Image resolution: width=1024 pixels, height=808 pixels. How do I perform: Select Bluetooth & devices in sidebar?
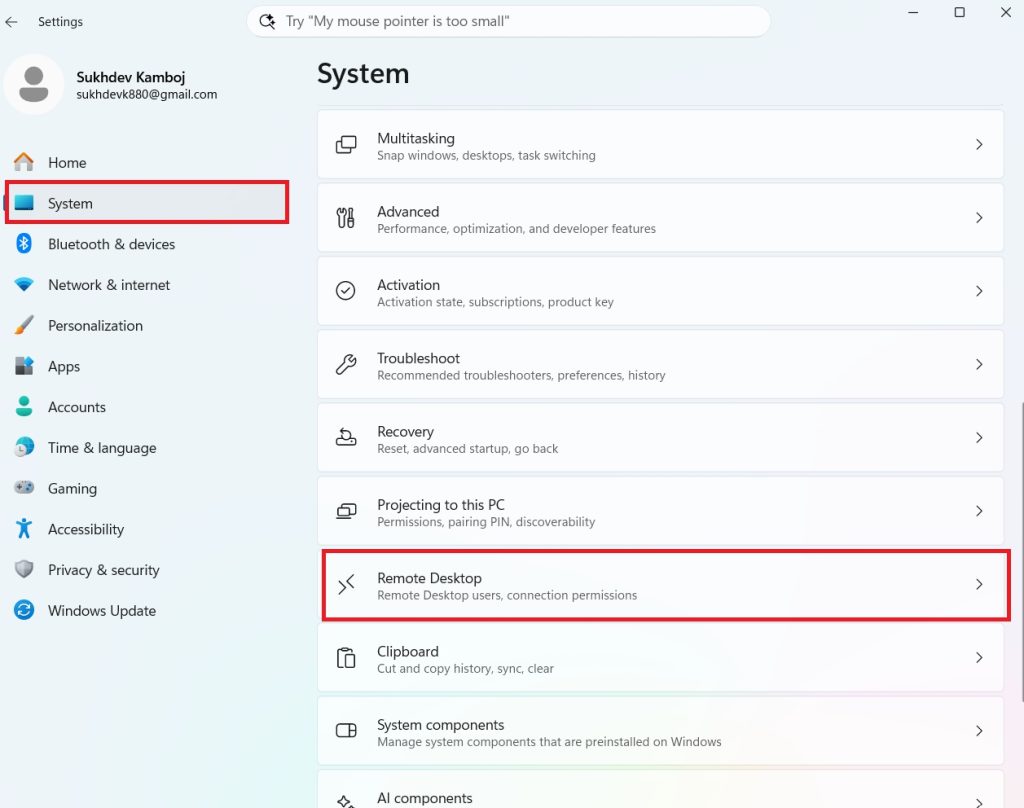click(112, 244)
